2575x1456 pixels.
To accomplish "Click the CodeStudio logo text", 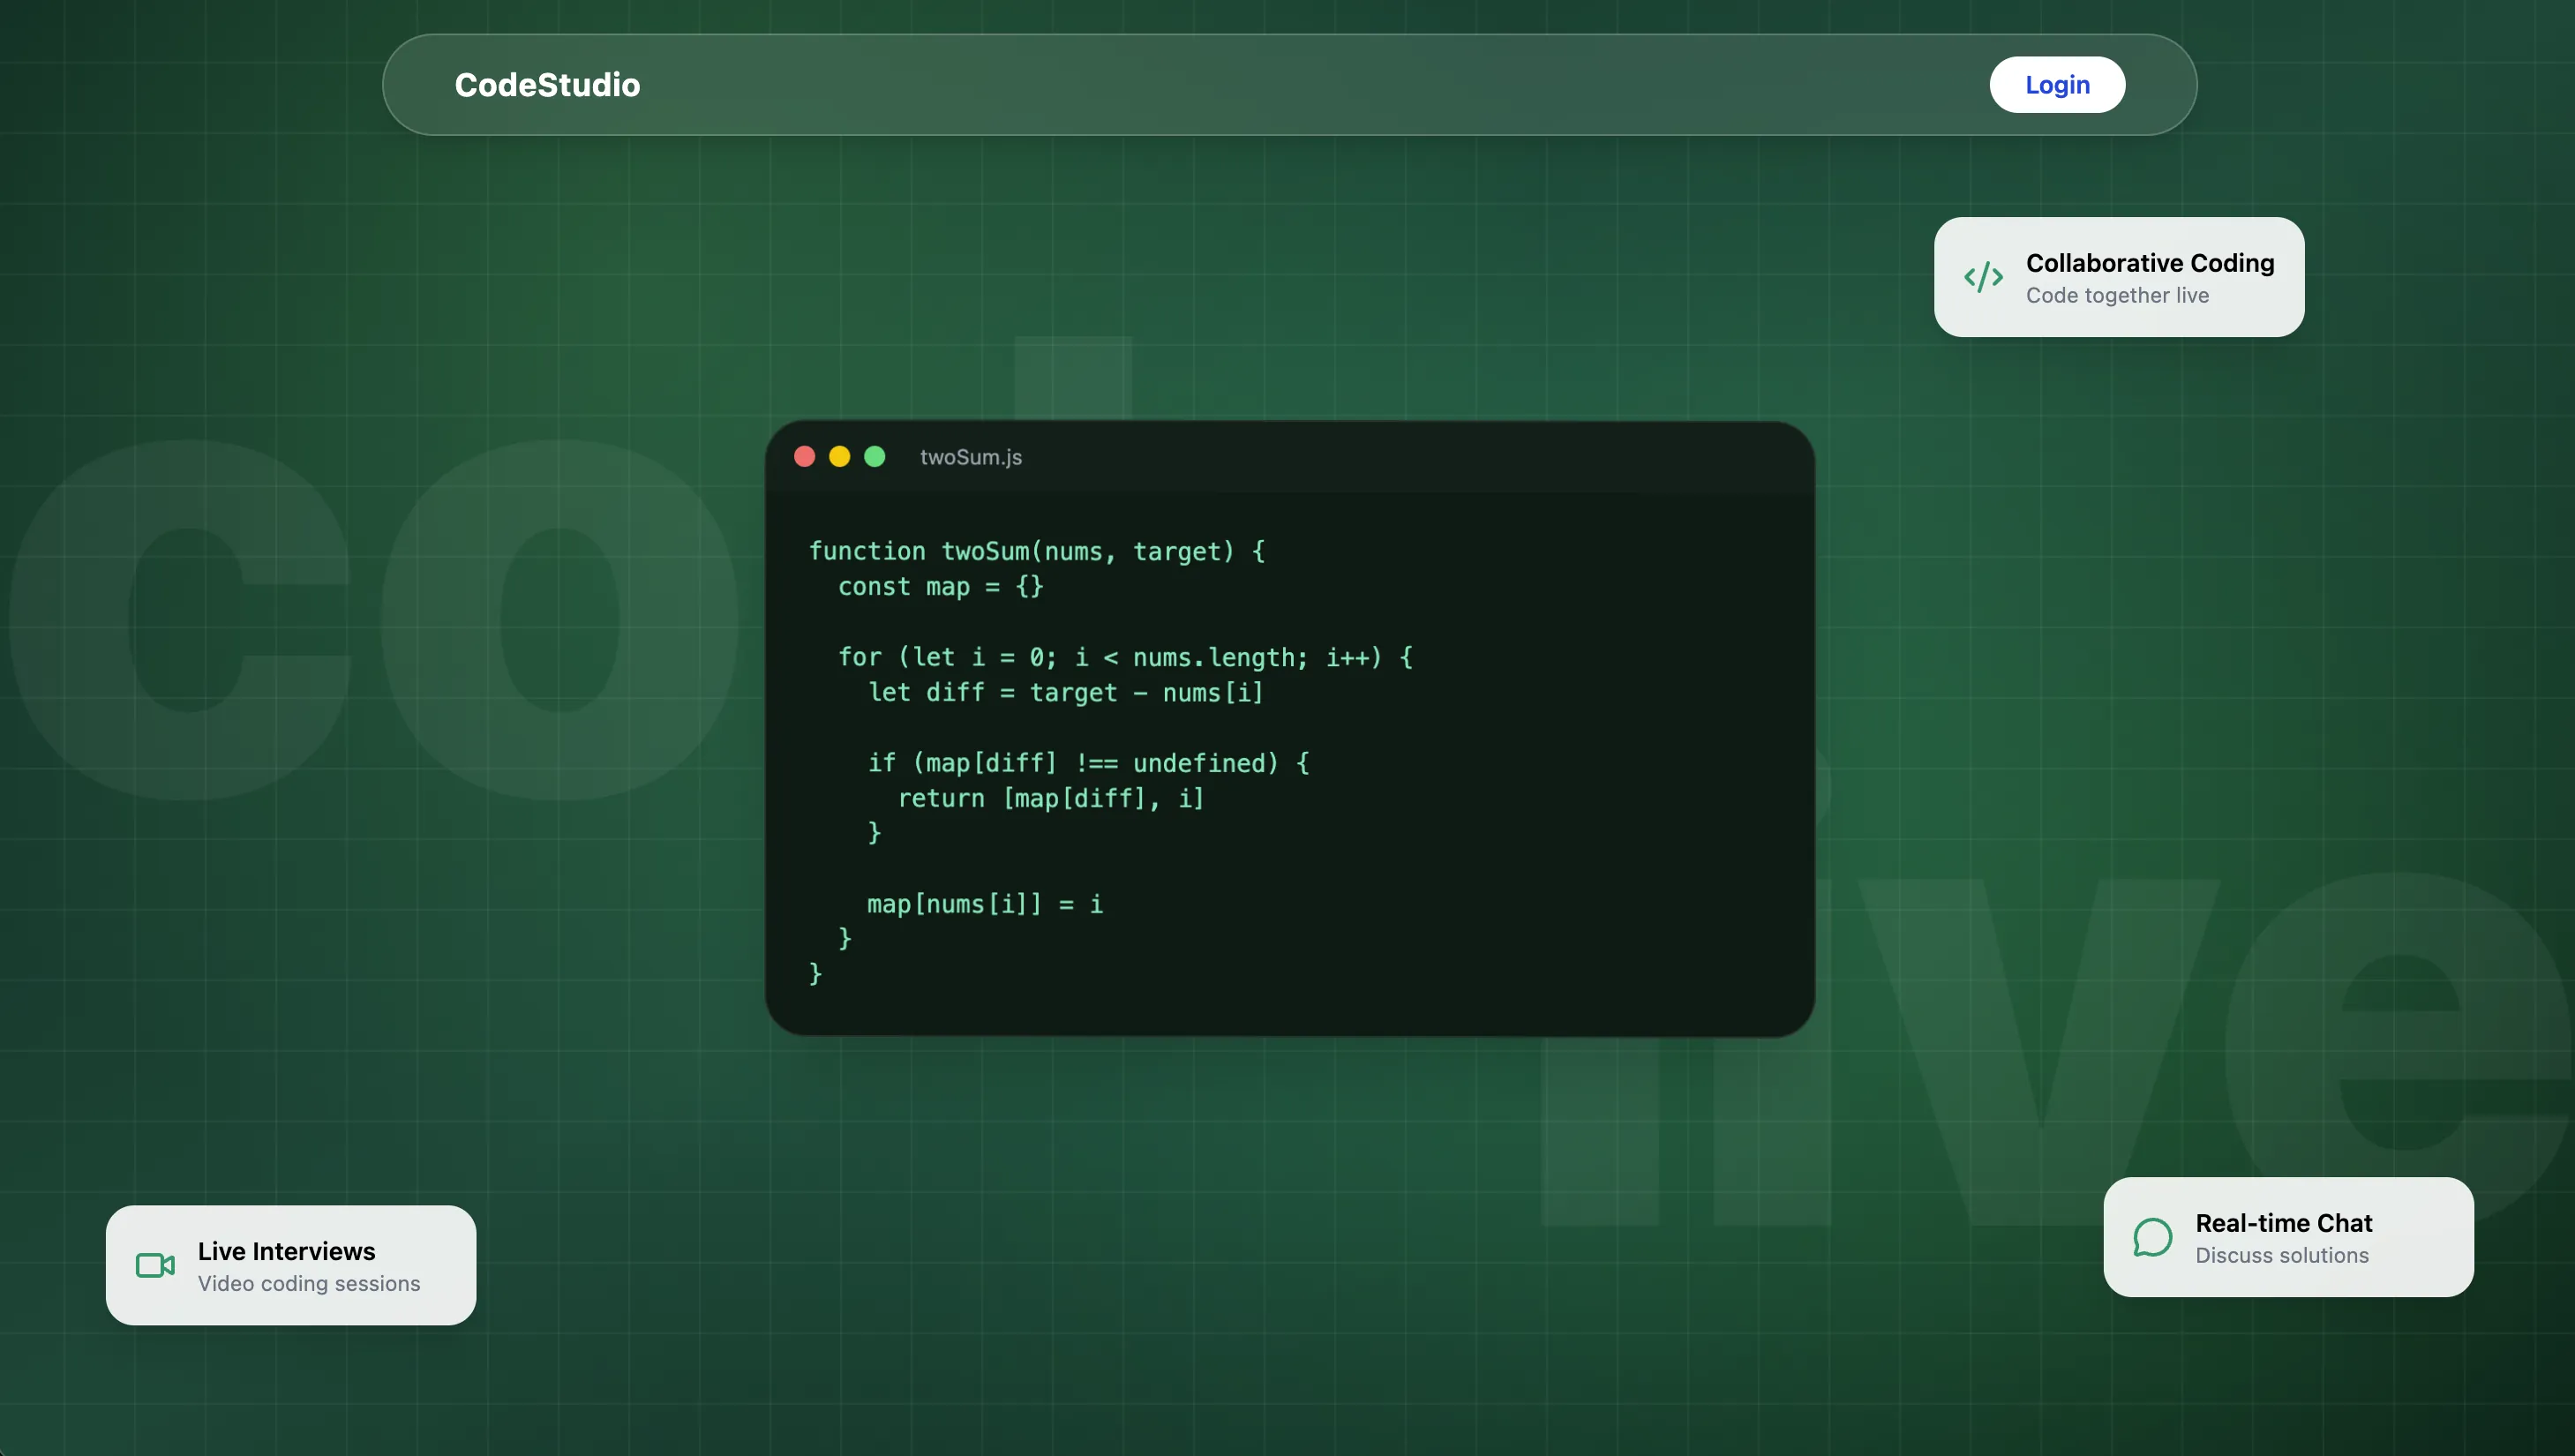I will click(547, 85).
